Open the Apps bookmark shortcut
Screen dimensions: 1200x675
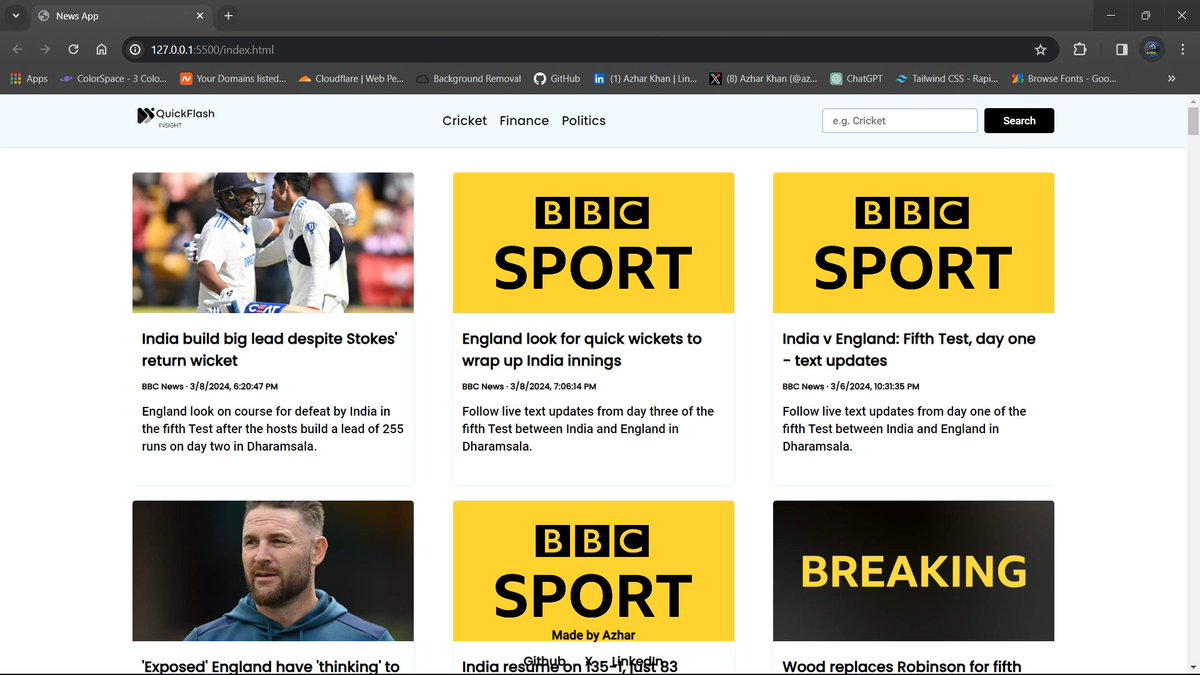point(29,78)
